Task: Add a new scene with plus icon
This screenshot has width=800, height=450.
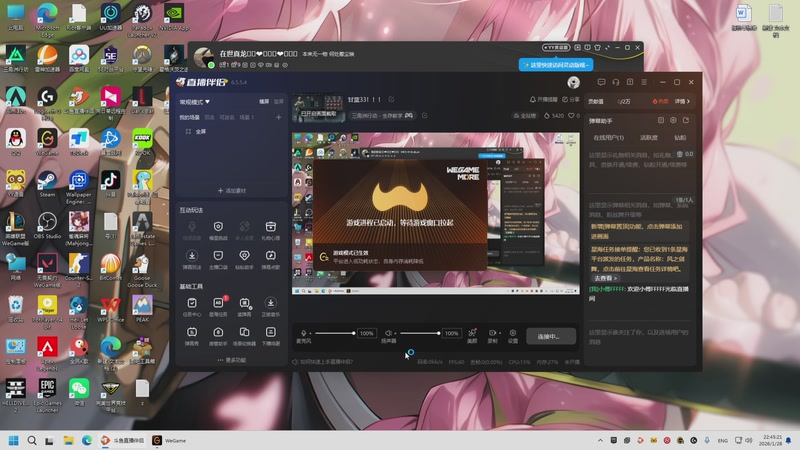Action: 279,117
